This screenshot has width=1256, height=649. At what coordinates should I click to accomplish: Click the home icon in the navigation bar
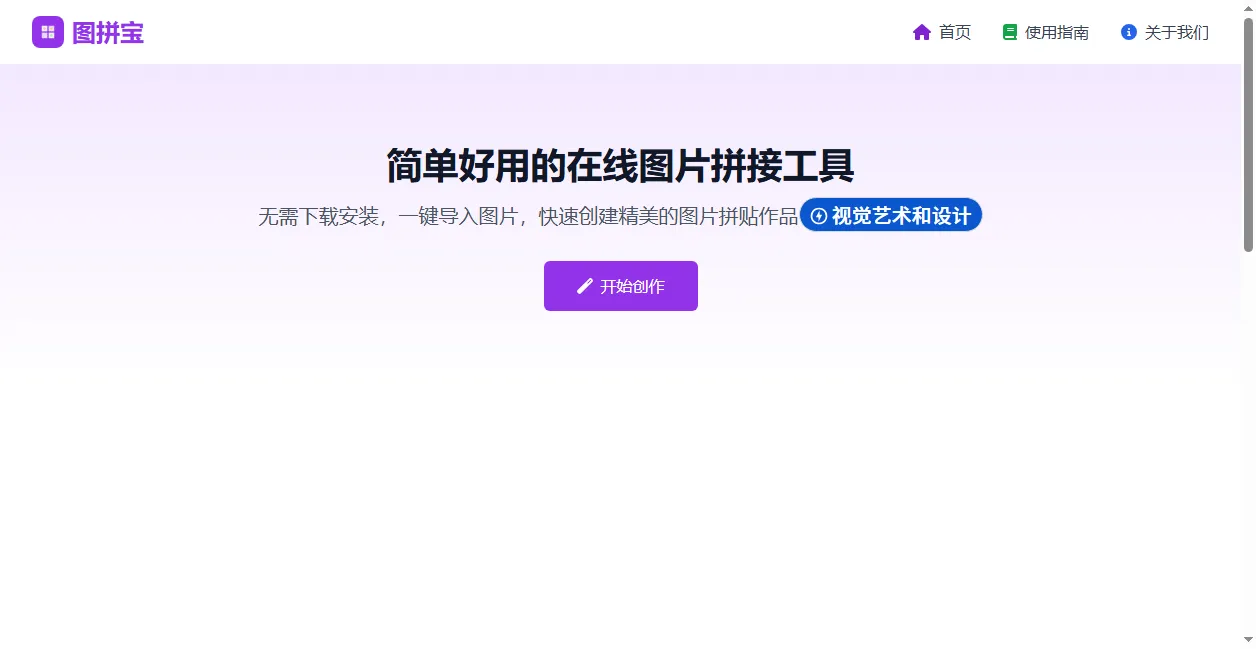click(922, 31)
